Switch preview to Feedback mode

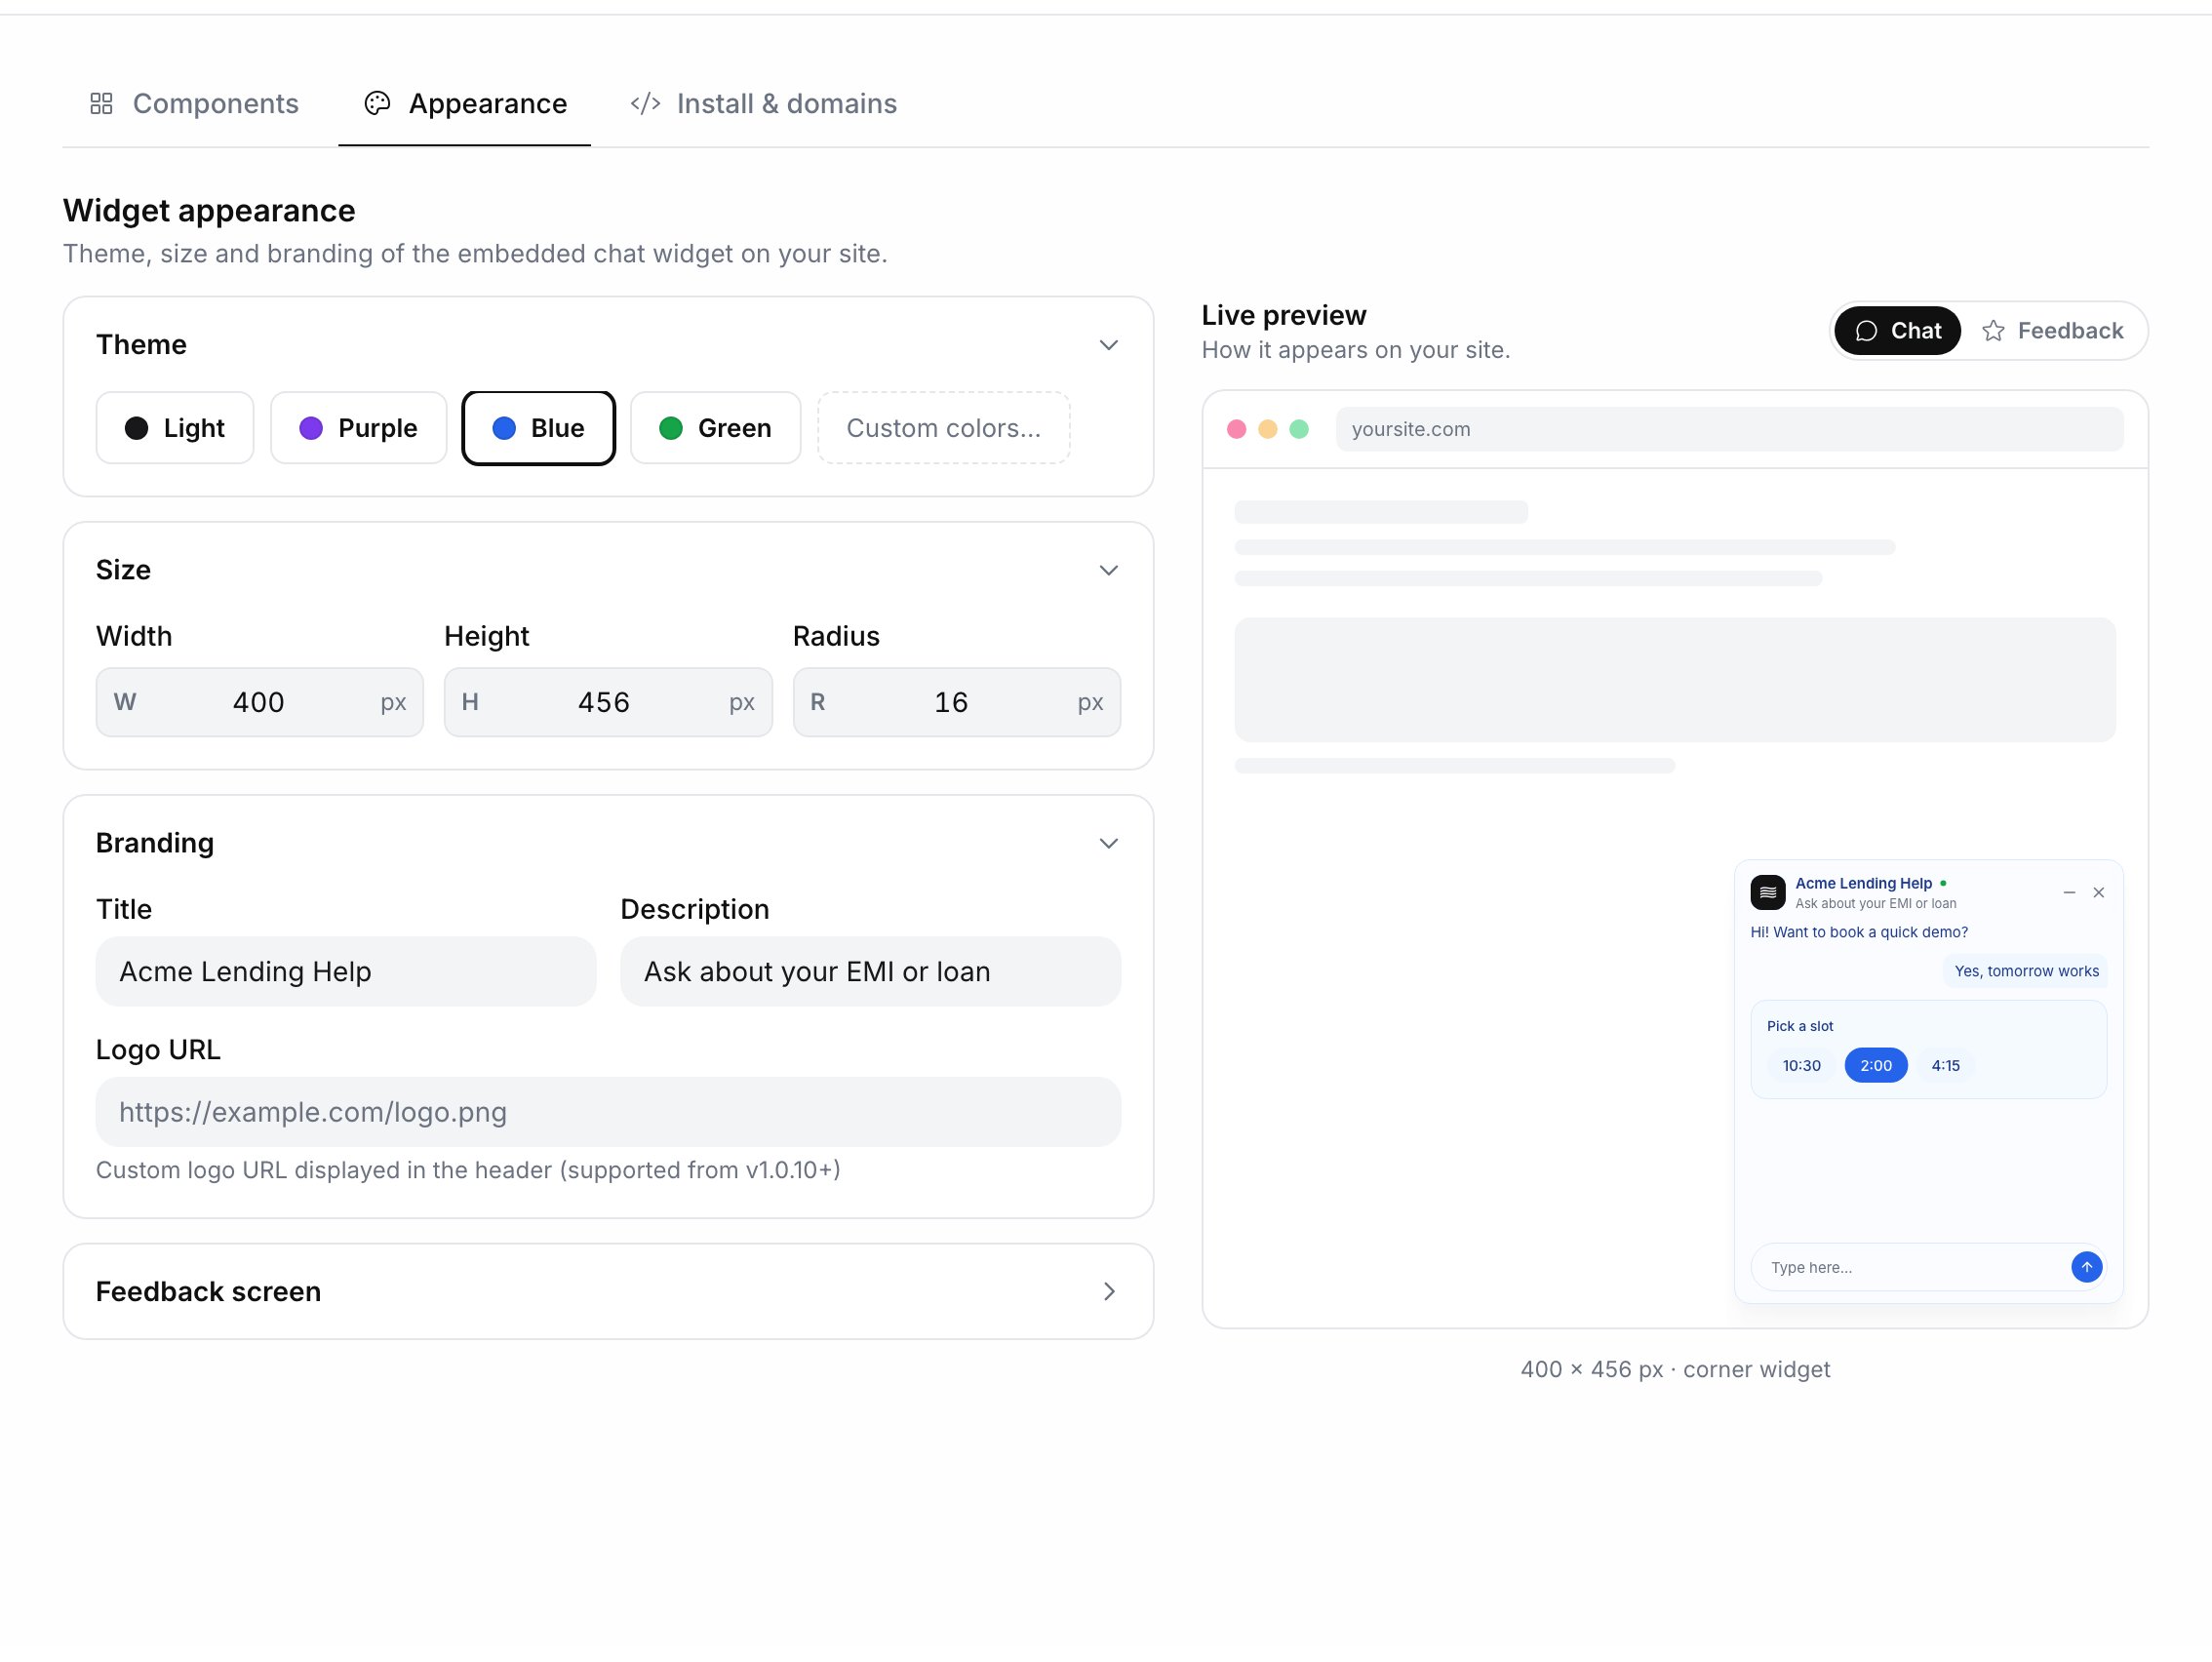[x=2052, y=331]
